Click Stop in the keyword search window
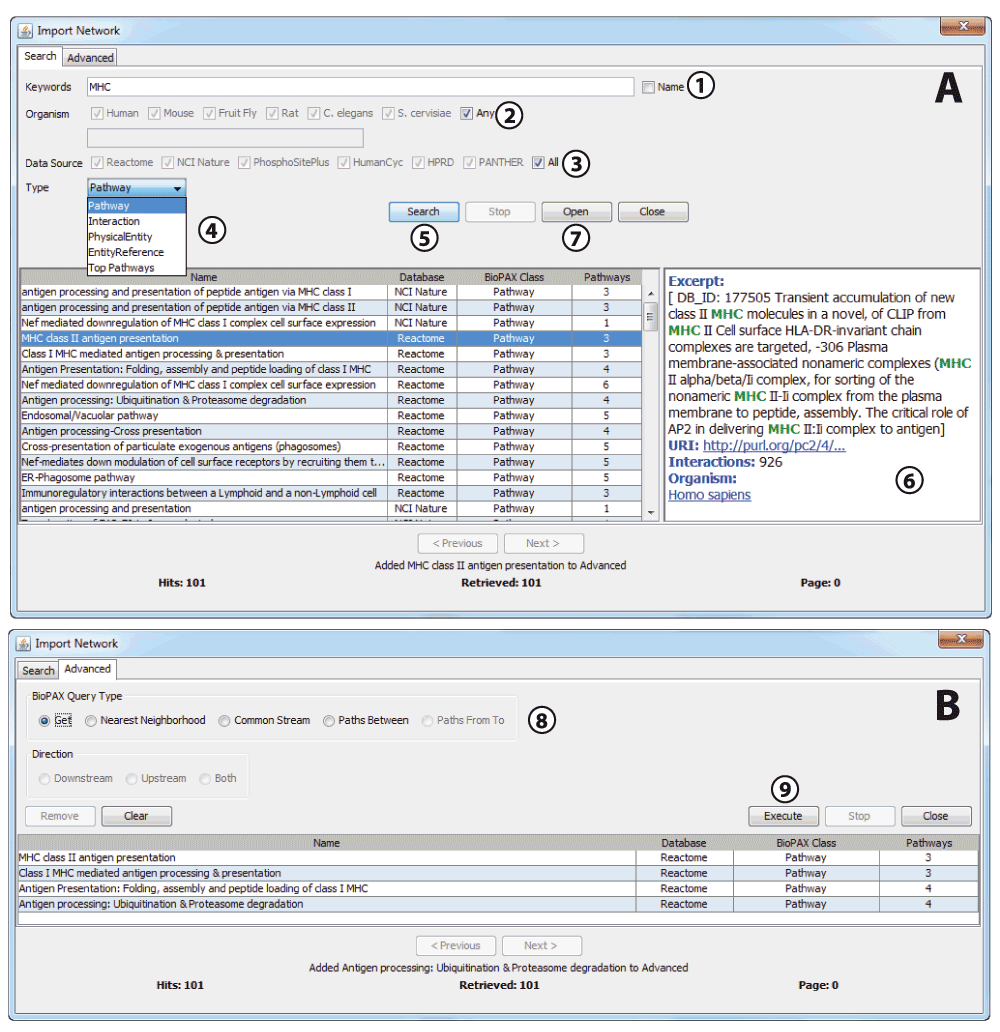Screen dimensions: 1000x1032 tap(500, 212)
